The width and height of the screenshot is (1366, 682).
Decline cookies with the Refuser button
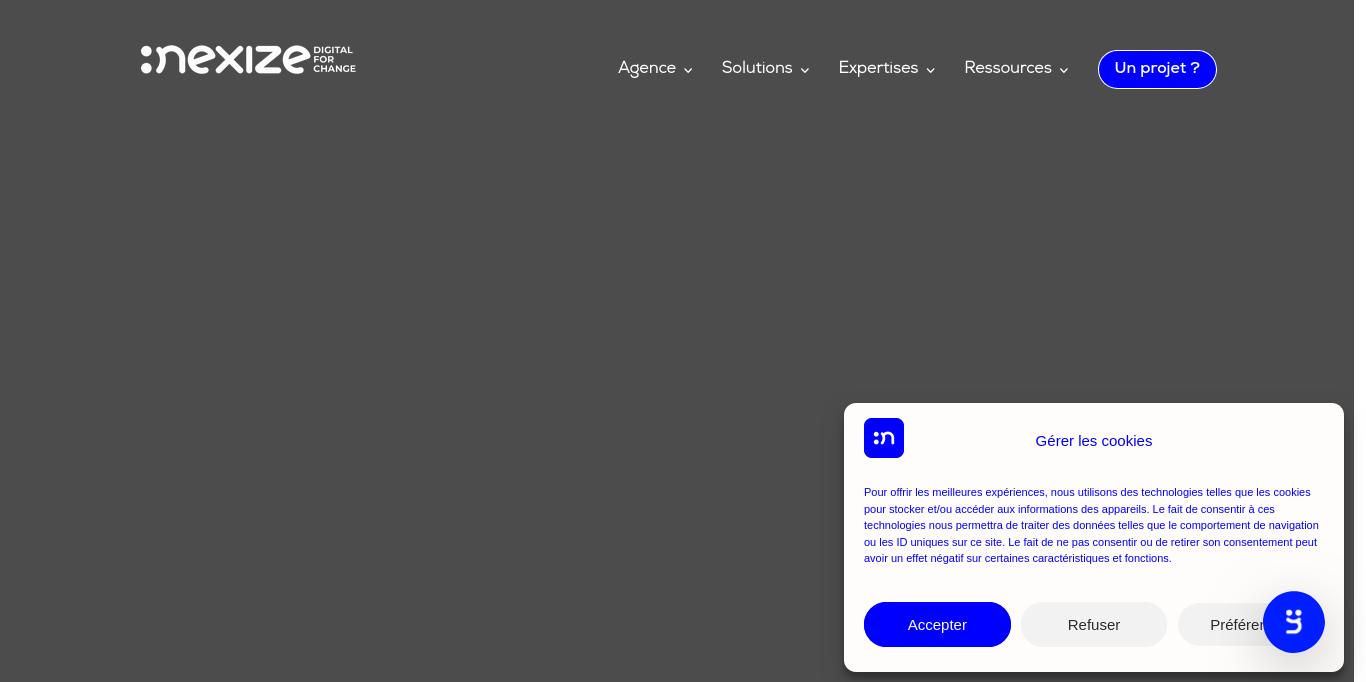(x=1094, y=624)
